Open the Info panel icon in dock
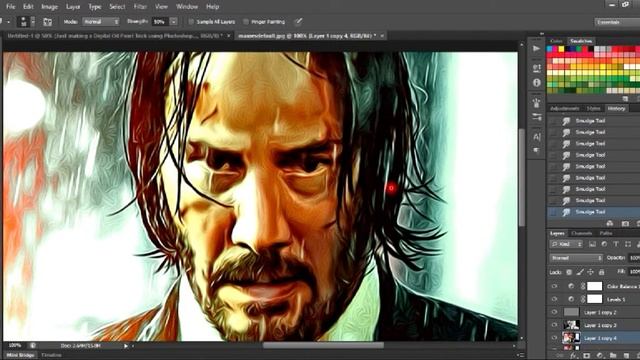 [536, 82]
